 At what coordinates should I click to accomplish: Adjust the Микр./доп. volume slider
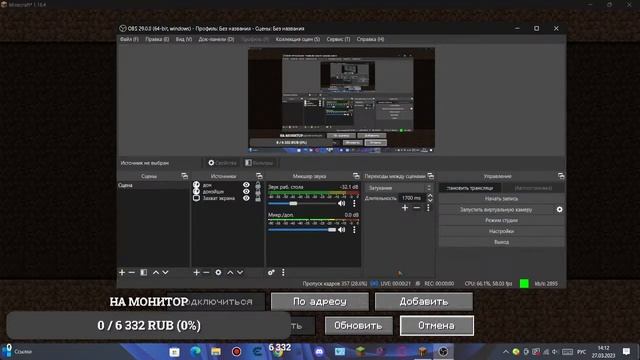332,230
